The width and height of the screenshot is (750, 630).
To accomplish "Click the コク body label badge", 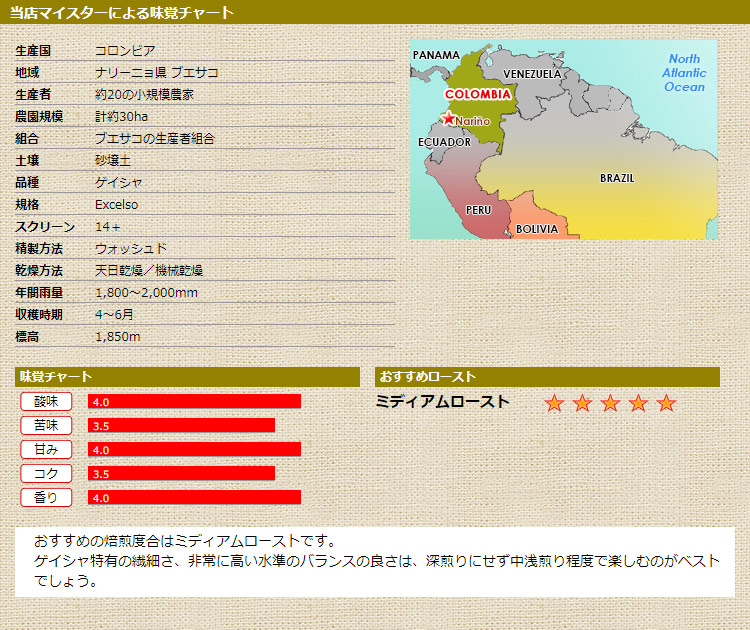I will click(x=46, y=473).
